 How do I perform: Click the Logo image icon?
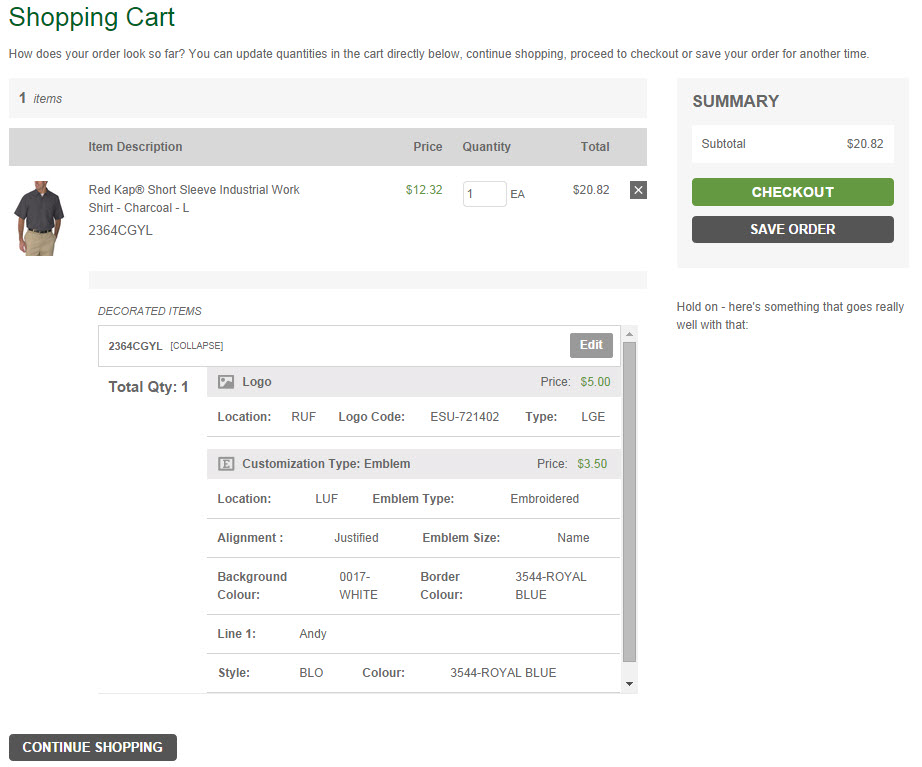pyautogui.click(x=226, y=382)
